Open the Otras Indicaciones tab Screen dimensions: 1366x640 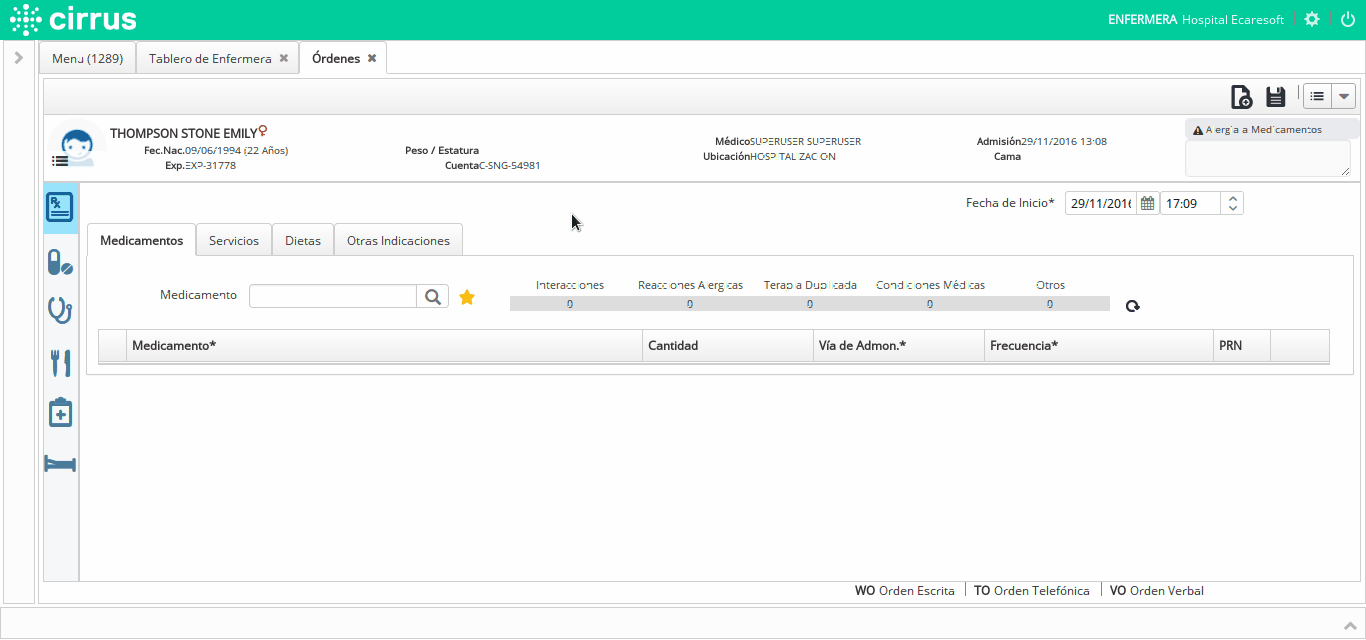point(398,241)
